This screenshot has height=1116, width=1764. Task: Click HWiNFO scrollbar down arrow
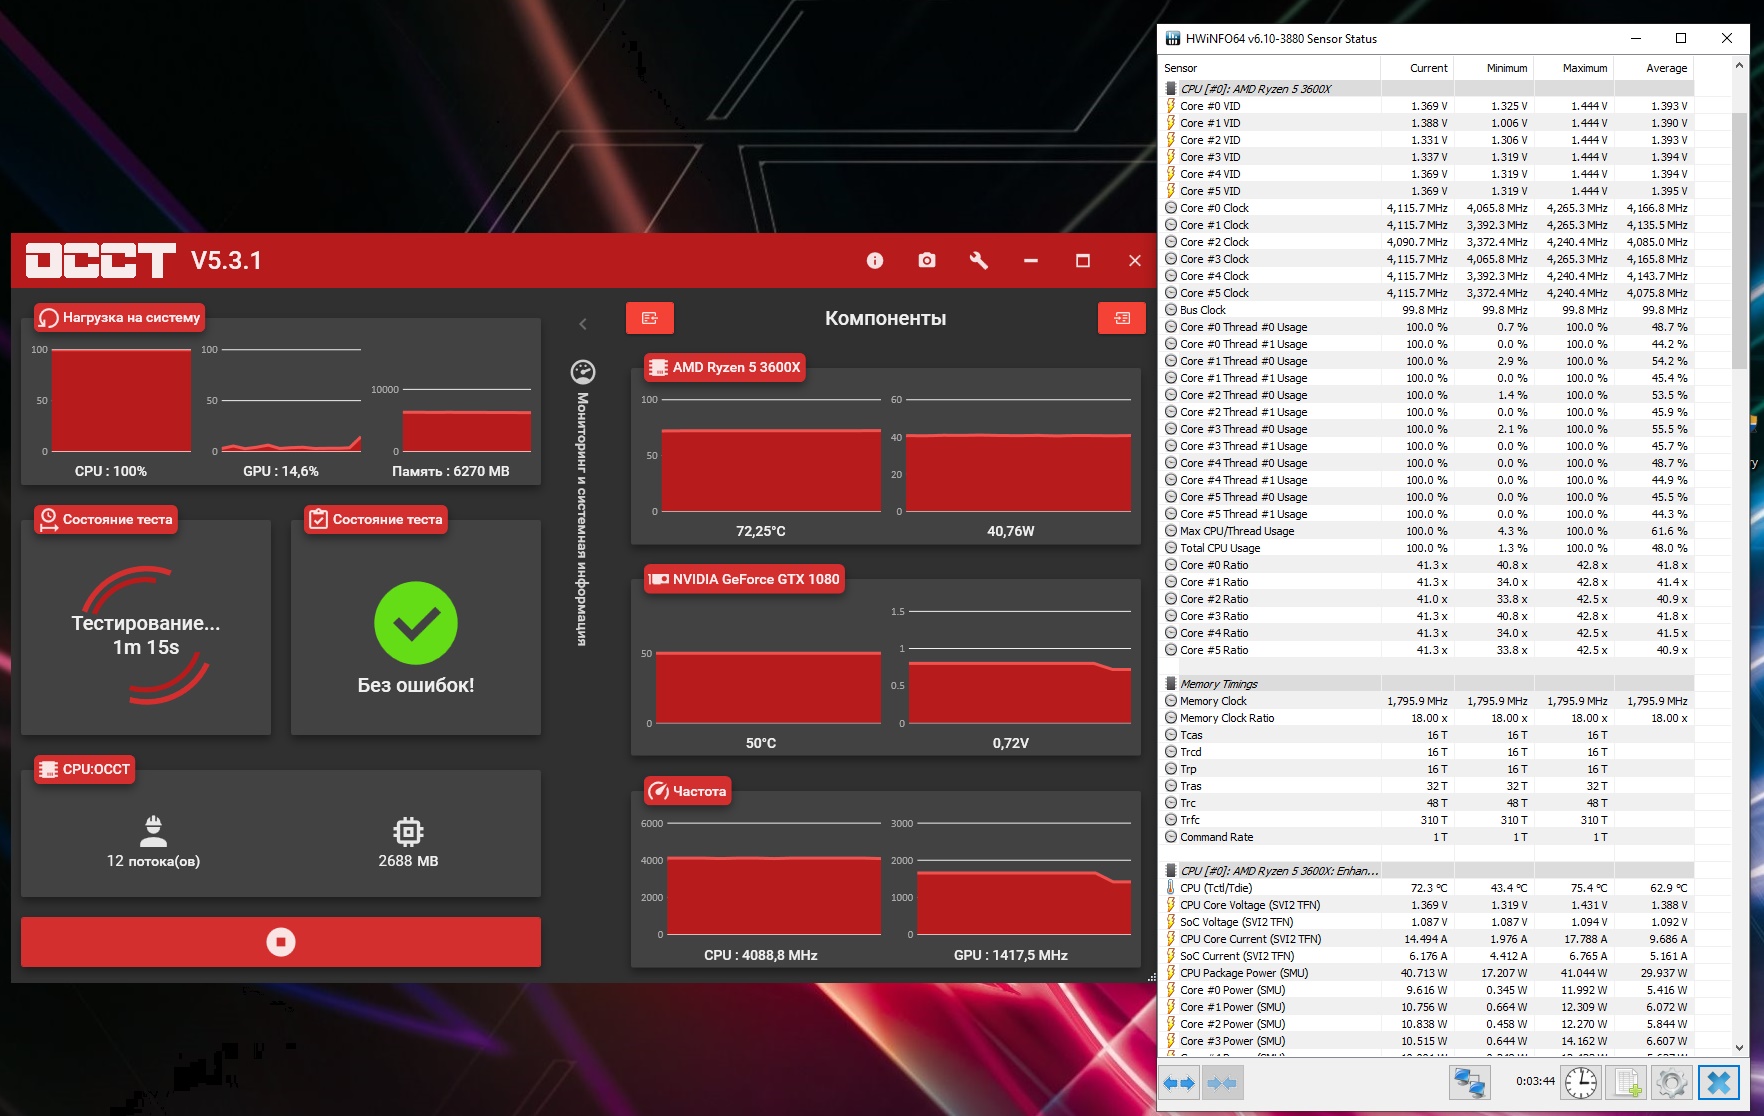(x=1740, y=1047)
